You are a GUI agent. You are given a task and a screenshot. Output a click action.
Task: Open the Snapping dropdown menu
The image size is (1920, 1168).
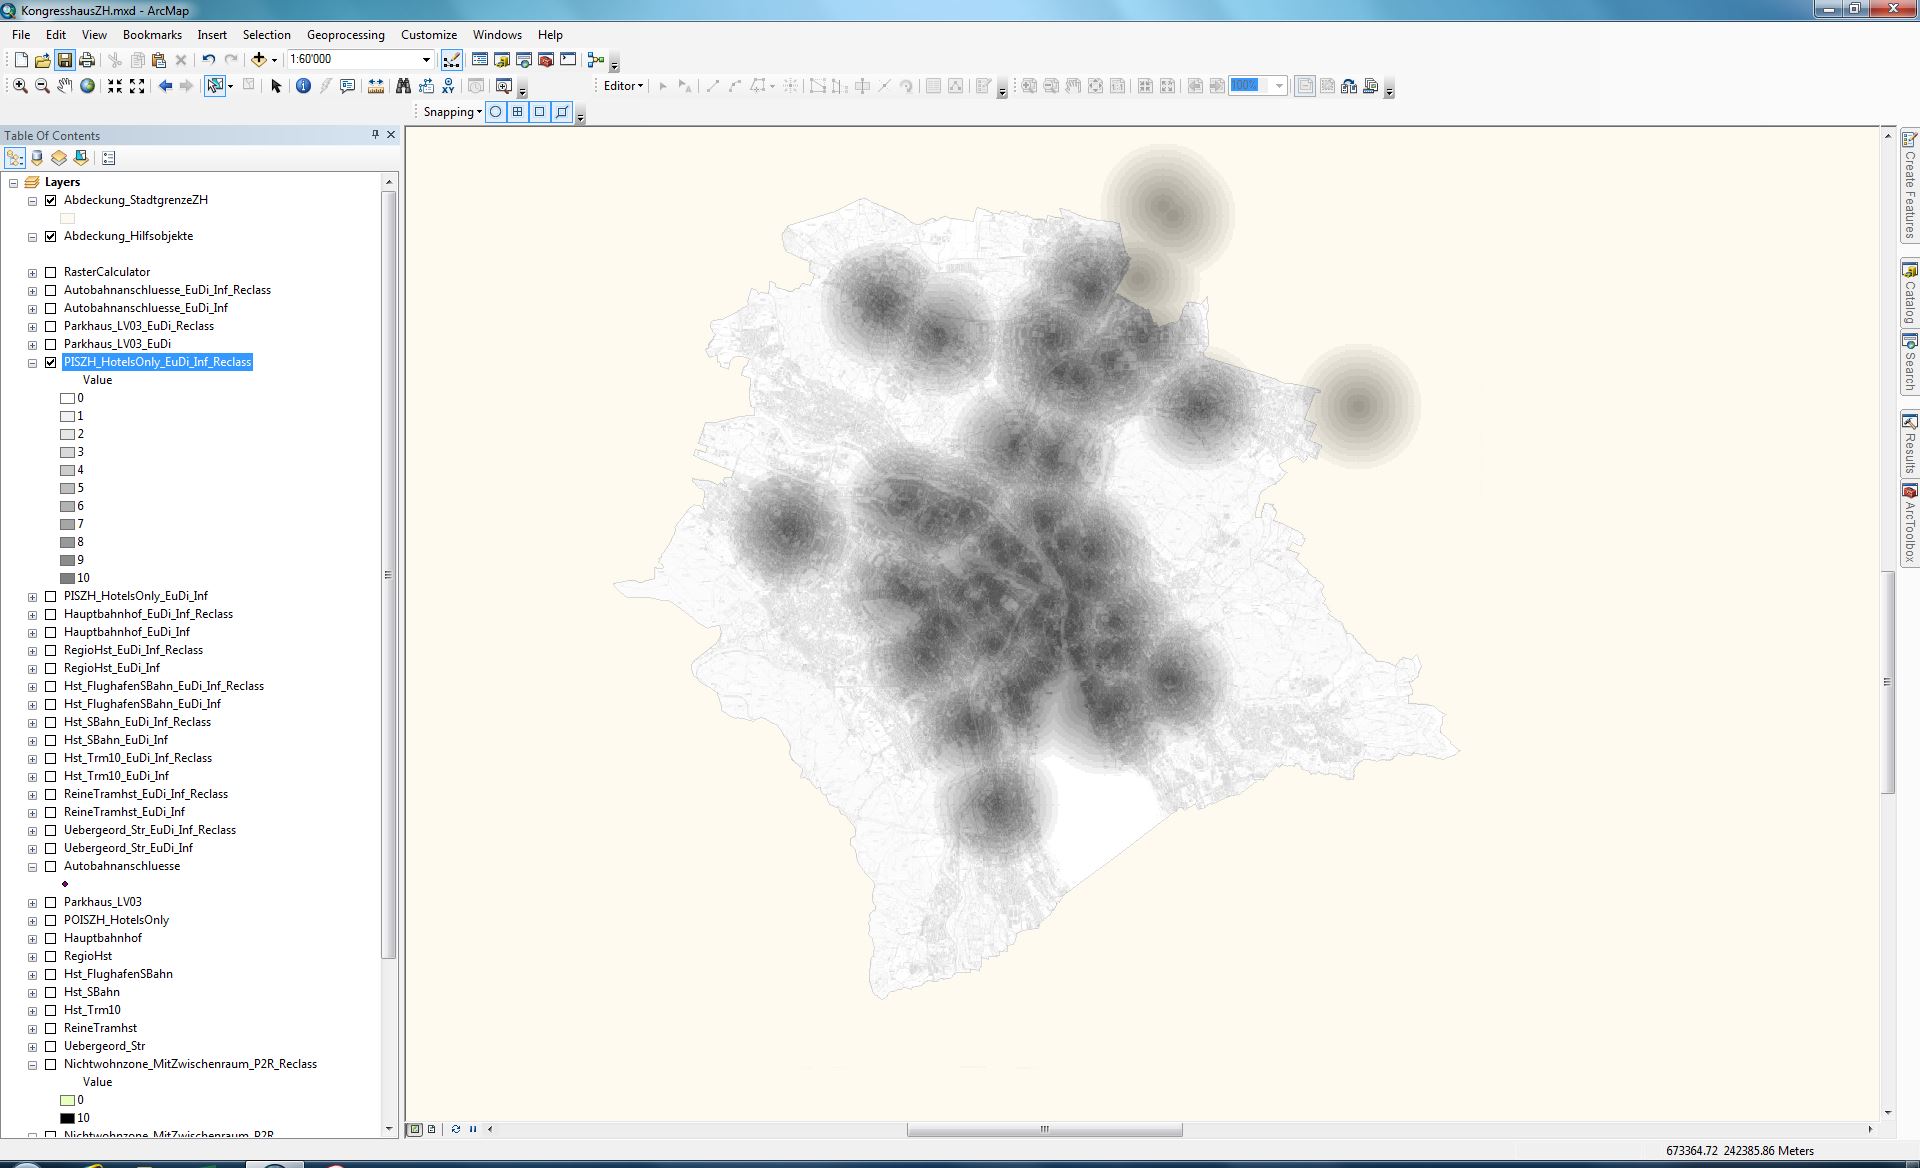pos(452,112)
